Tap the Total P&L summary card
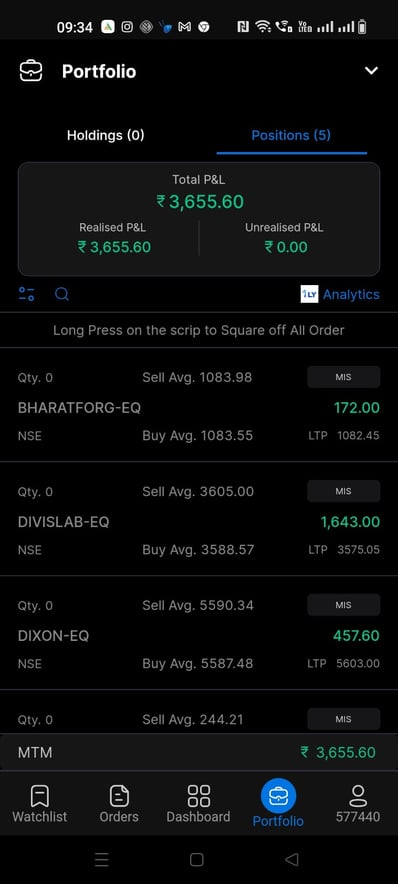 coord(199,219)
